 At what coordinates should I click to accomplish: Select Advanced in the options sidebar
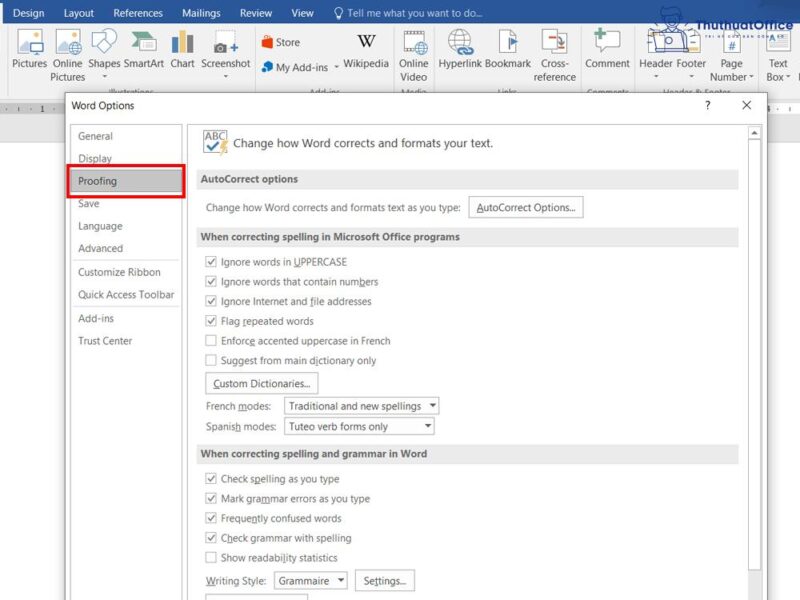[101, 248]
